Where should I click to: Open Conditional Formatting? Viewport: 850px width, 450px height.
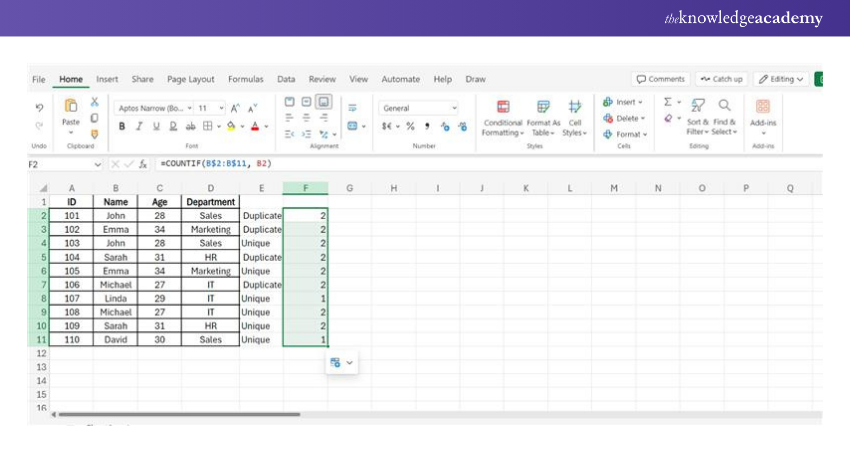pos(502,107)
